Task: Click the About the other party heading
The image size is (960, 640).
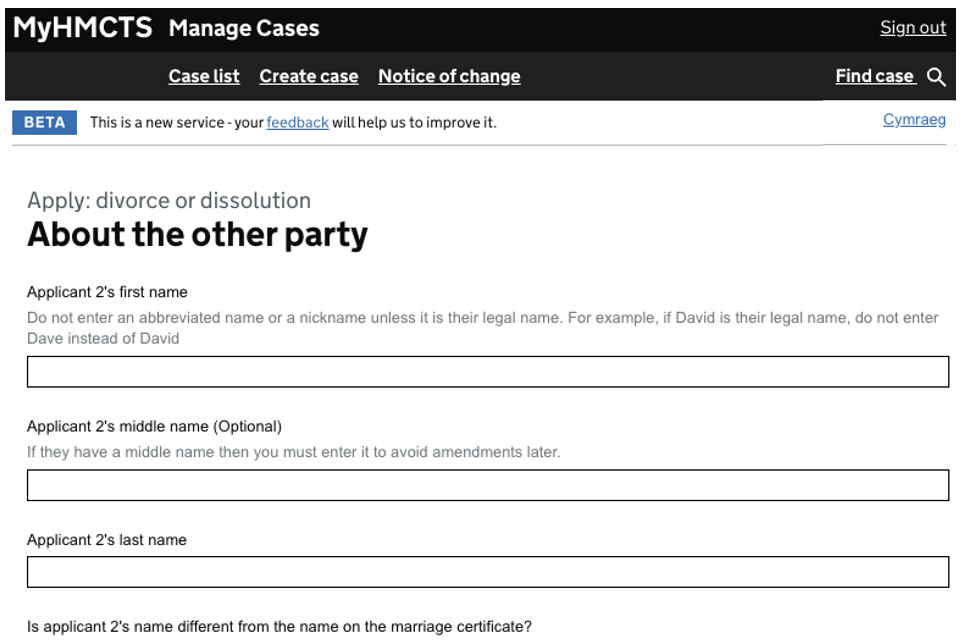Action: 197,235
